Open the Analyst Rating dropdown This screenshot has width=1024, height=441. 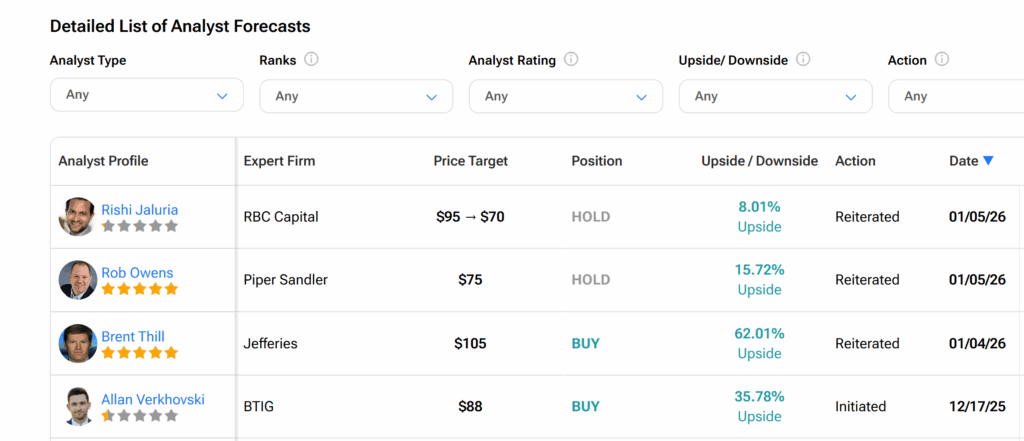click(x=565, y=96)
